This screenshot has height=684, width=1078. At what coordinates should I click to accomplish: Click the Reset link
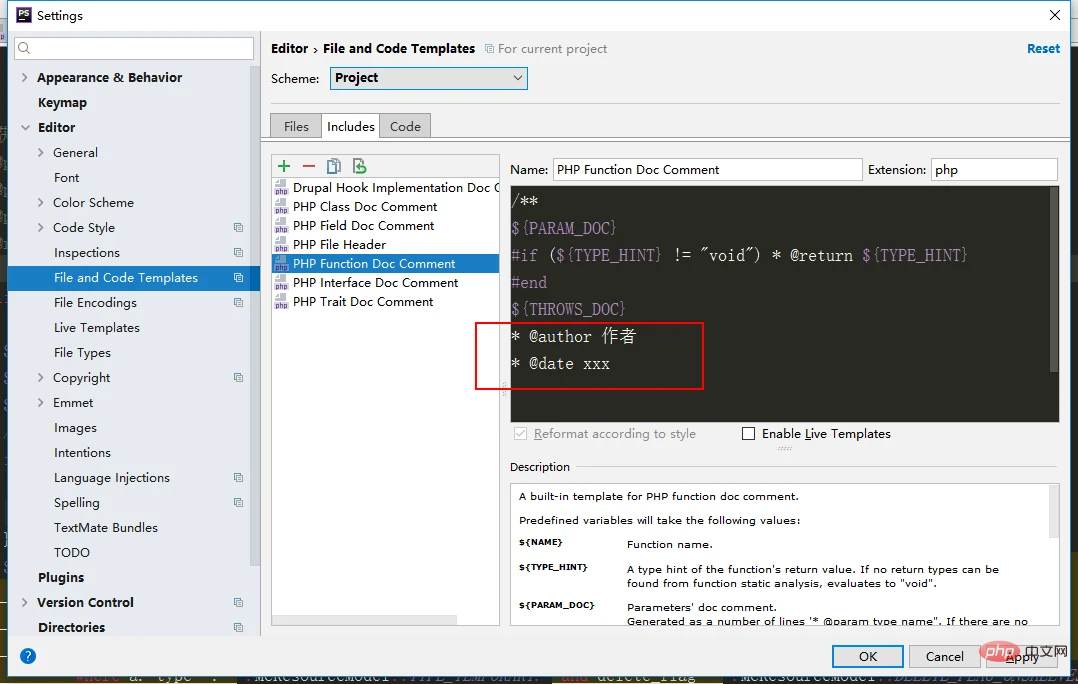coord(1043,49)
